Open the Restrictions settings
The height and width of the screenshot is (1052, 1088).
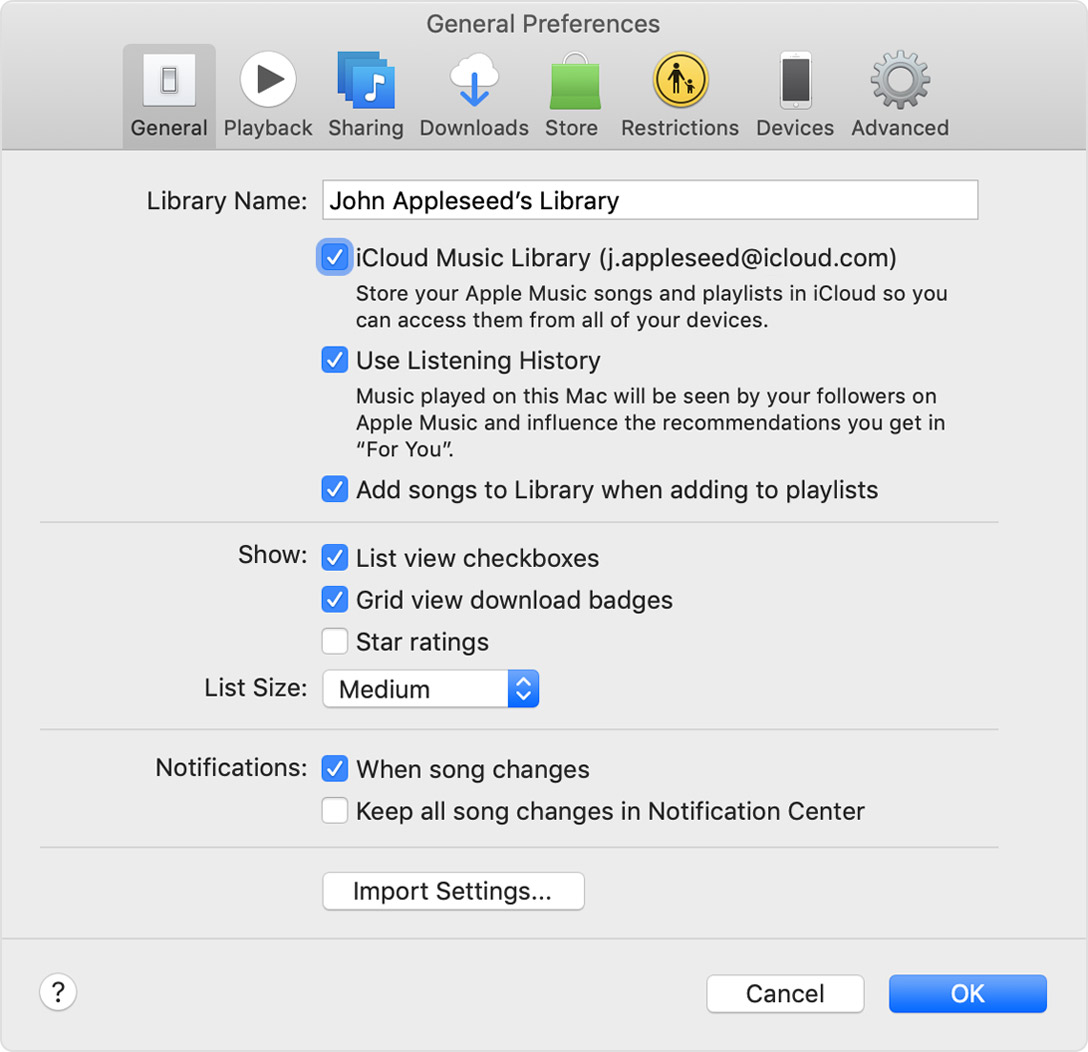pos(679,93)
